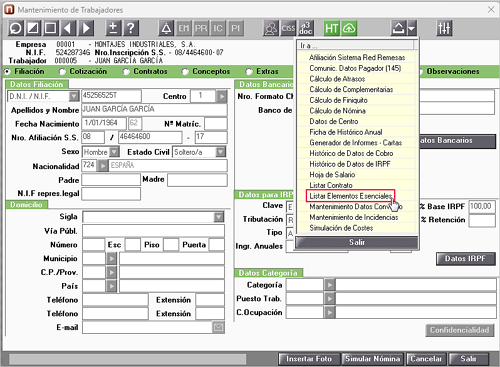Select the Filiación radio button
The height and width of the screenshot is (367, 500).
pyautogui.click(x=7, y=71)
